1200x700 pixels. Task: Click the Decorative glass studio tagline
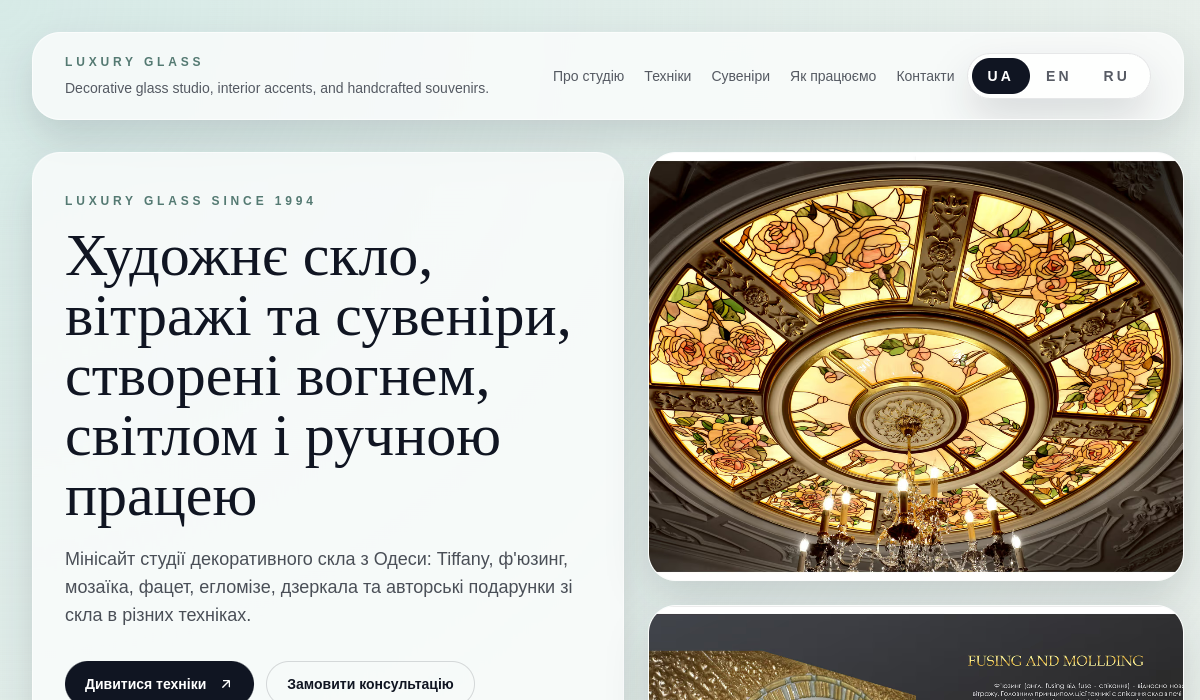tap(277, 88)
